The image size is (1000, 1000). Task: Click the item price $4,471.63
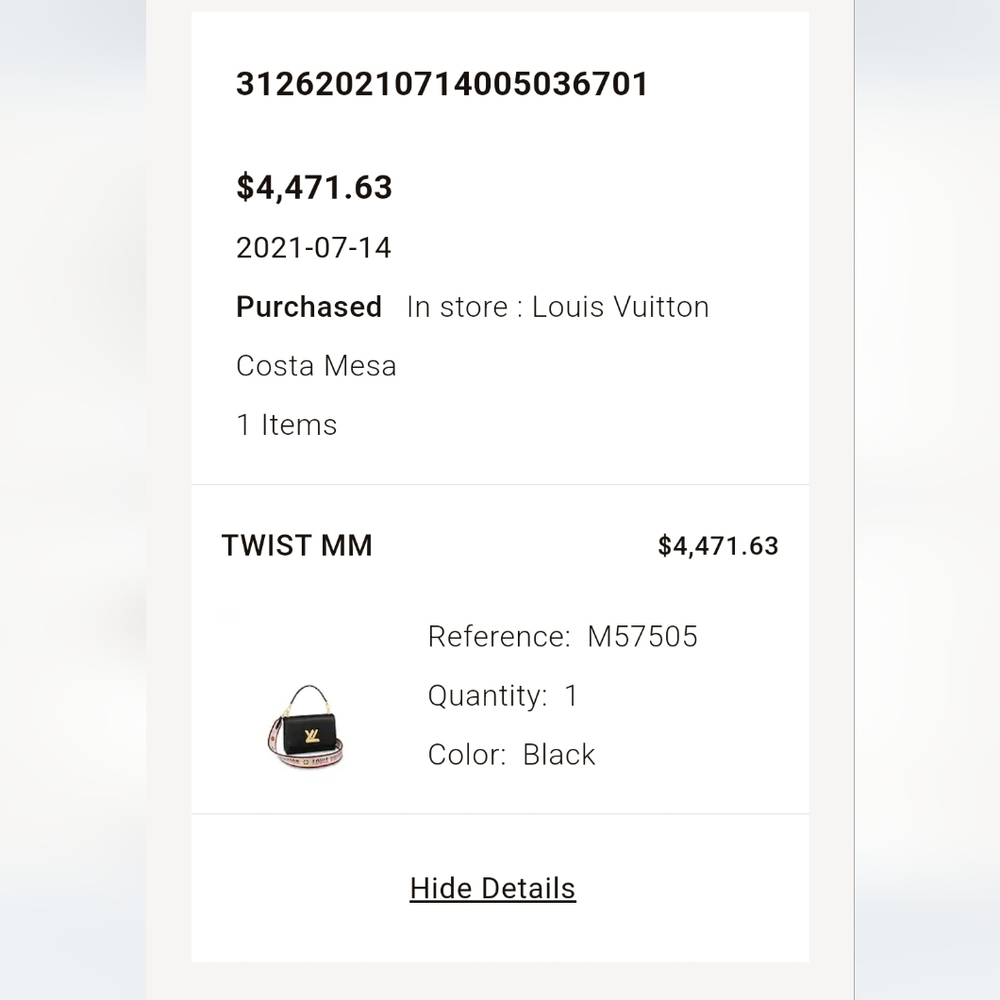718,546
